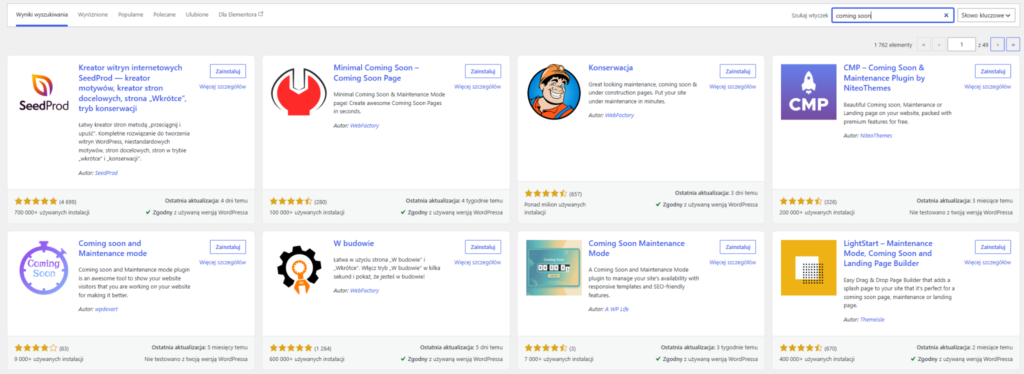
Task: Open wpdevart author link
Action: point(106,309)
